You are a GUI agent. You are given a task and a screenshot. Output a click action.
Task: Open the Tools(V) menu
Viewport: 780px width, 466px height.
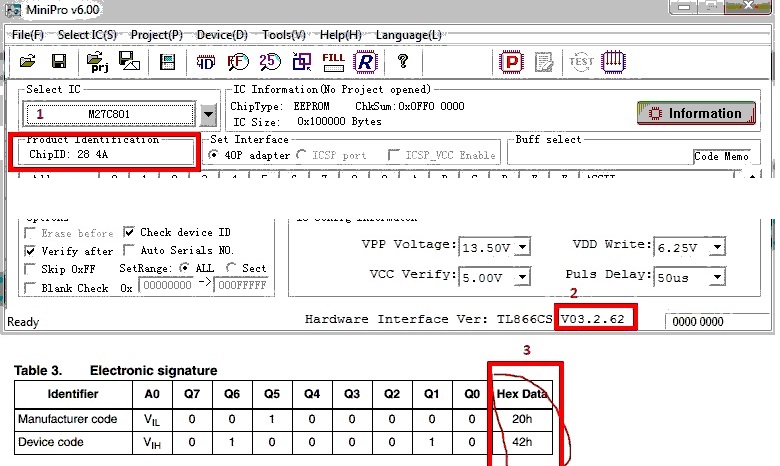pos(284,35)
